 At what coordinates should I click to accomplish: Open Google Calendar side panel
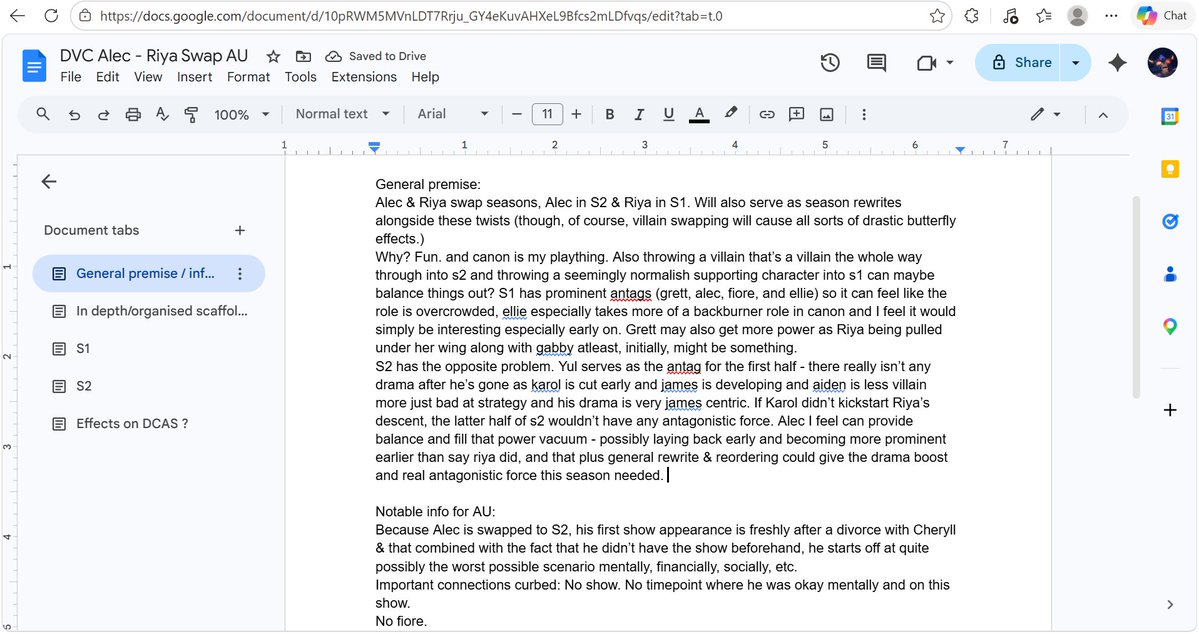[x=1170, y=116]
